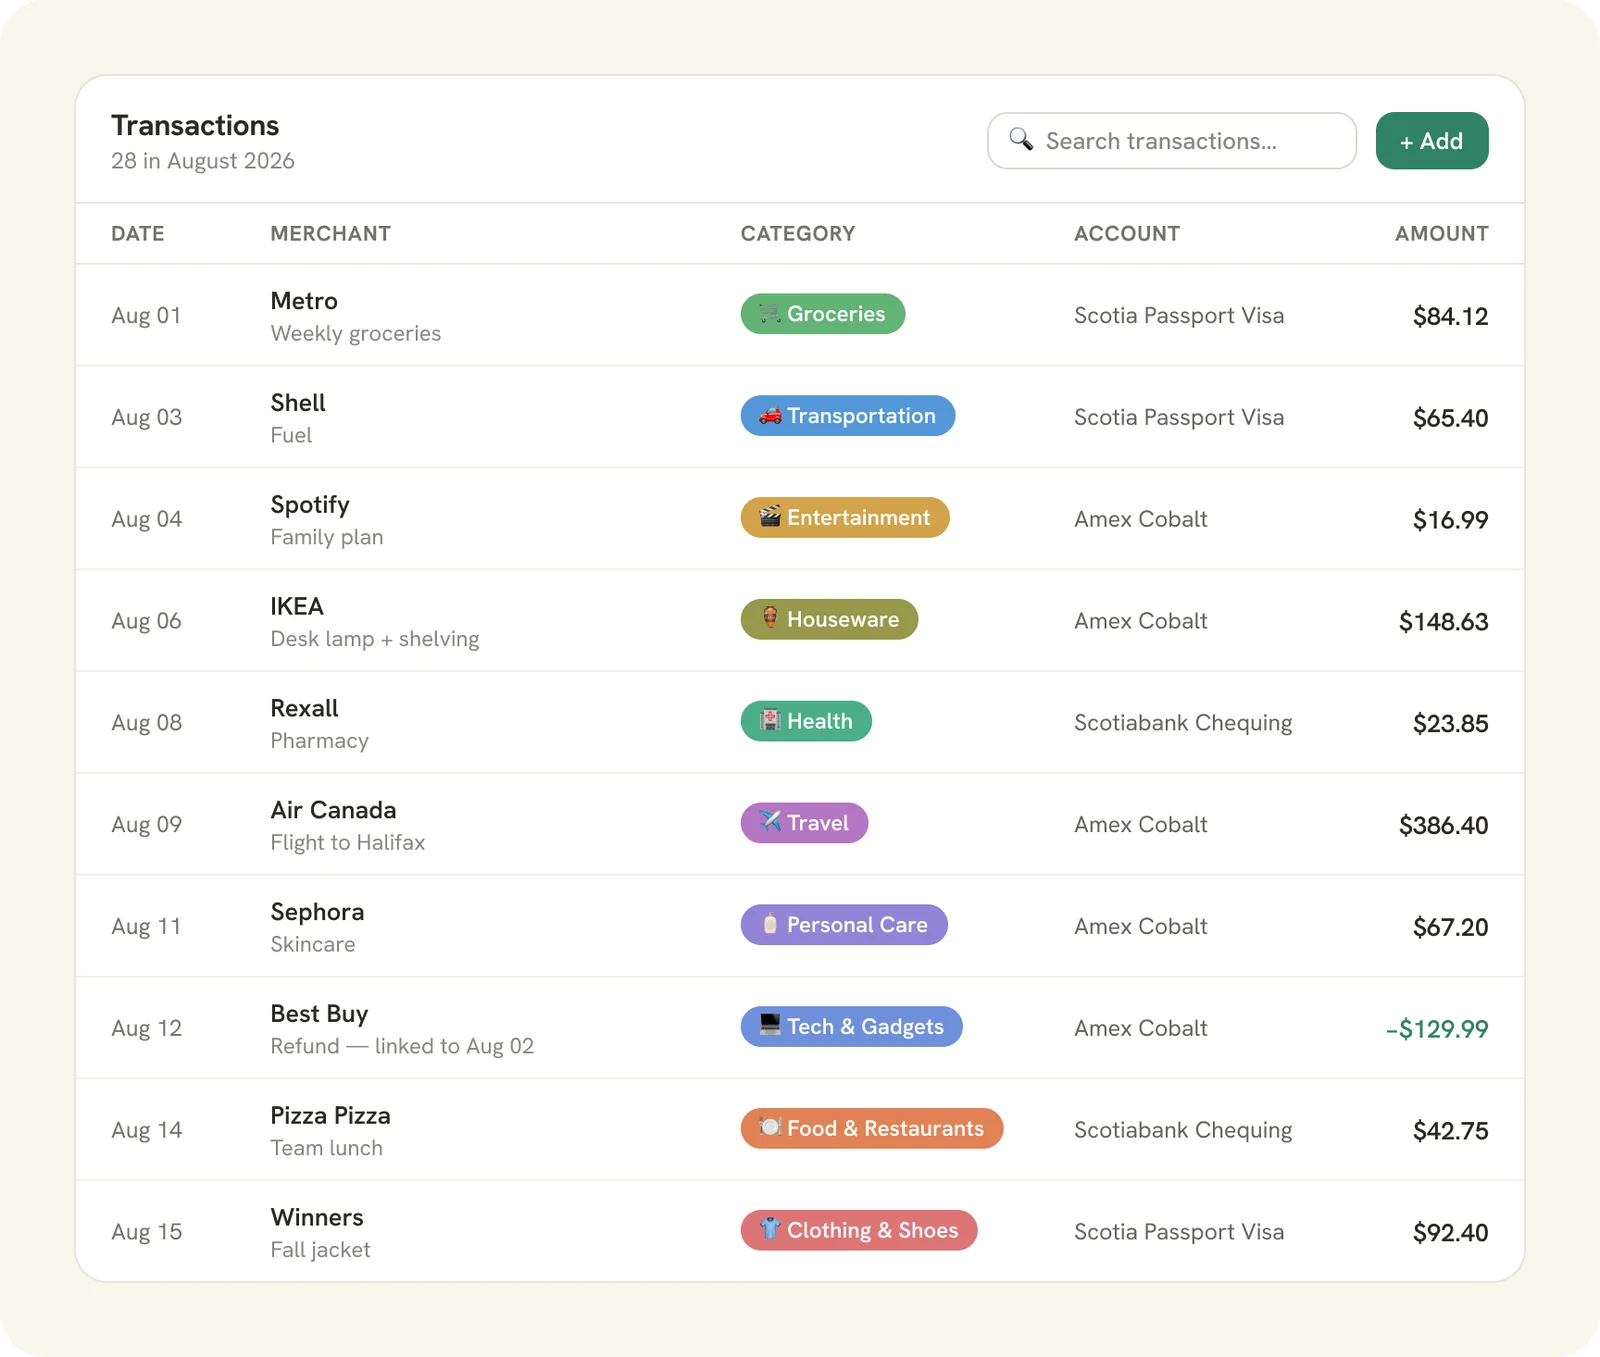Click the laptop icon in Tech & Gadgets tag

pos(770,1027)
